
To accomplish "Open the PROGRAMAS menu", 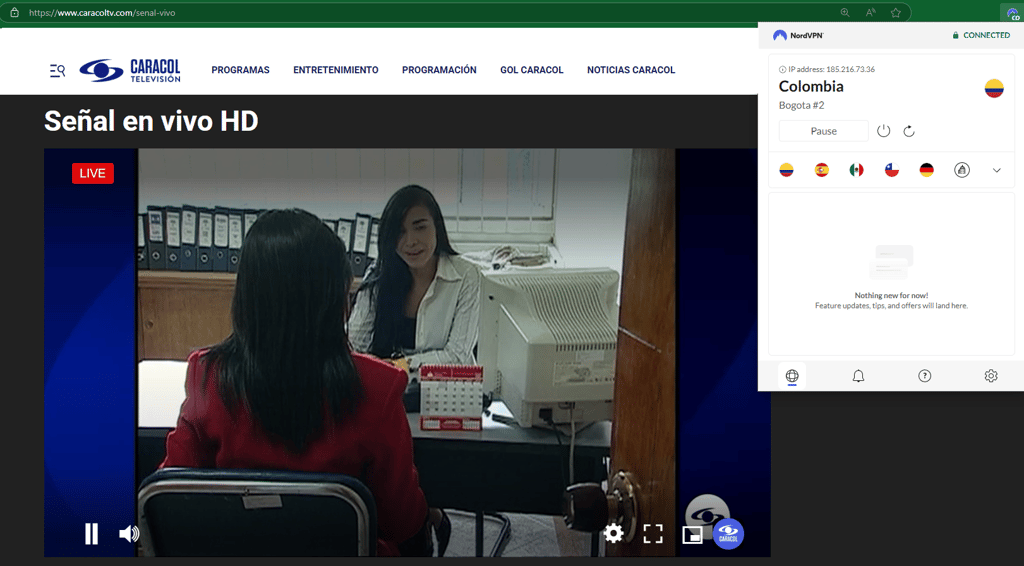I will click(240, 70).
